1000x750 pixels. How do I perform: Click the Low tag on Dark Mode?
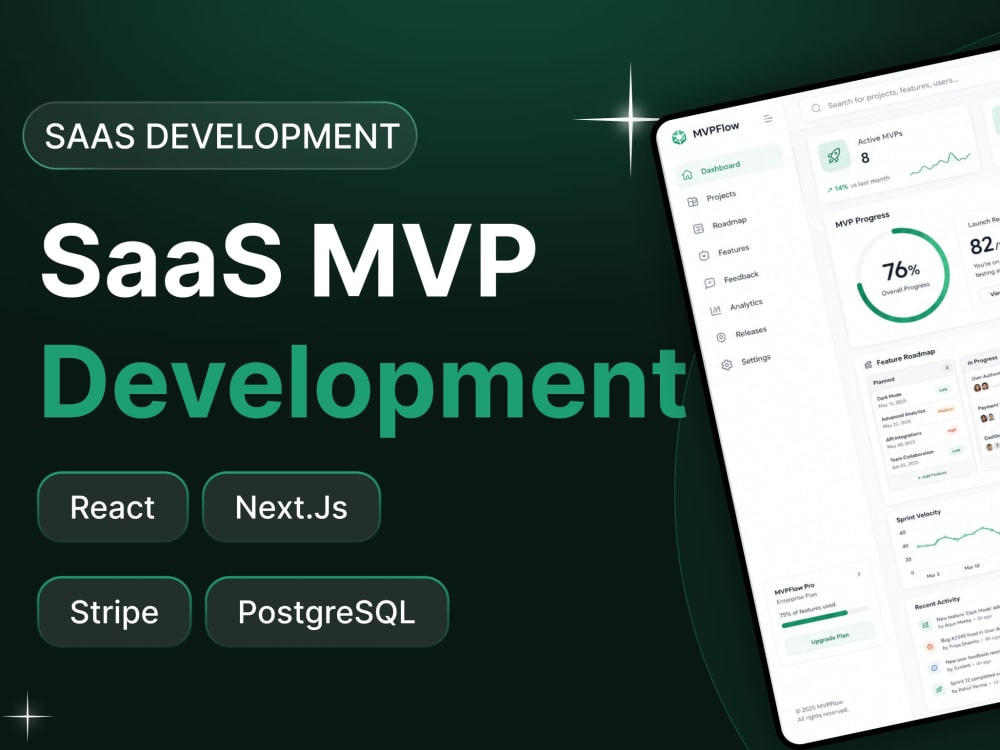(x=943, y=390)
